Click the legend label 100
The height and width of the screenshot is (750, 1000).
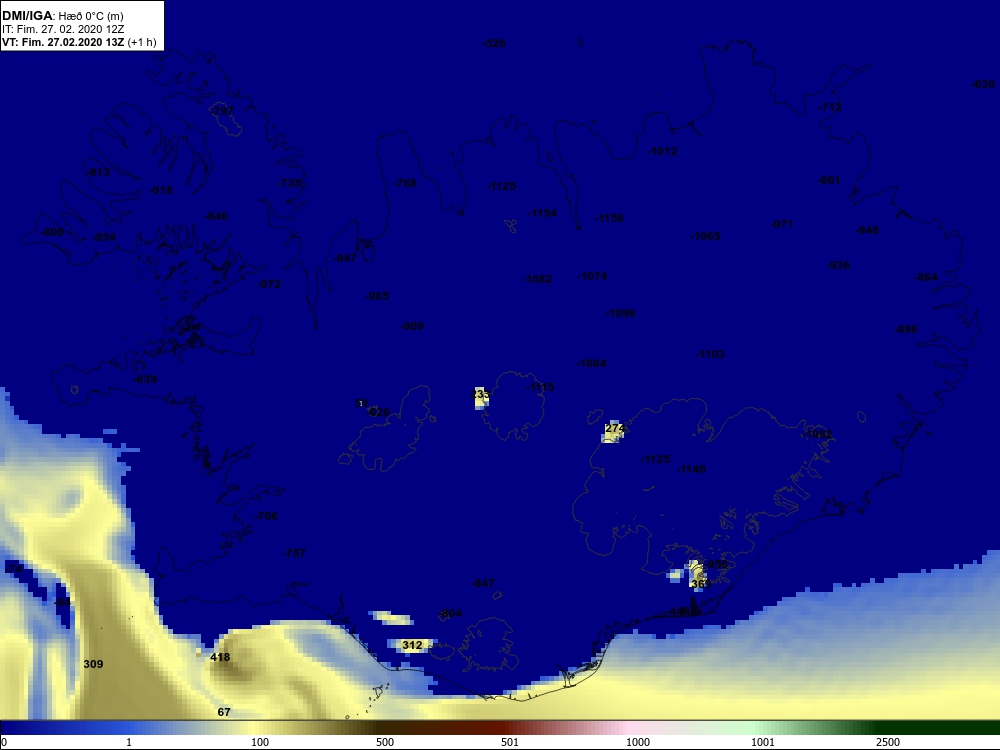(x=260, y=742)
